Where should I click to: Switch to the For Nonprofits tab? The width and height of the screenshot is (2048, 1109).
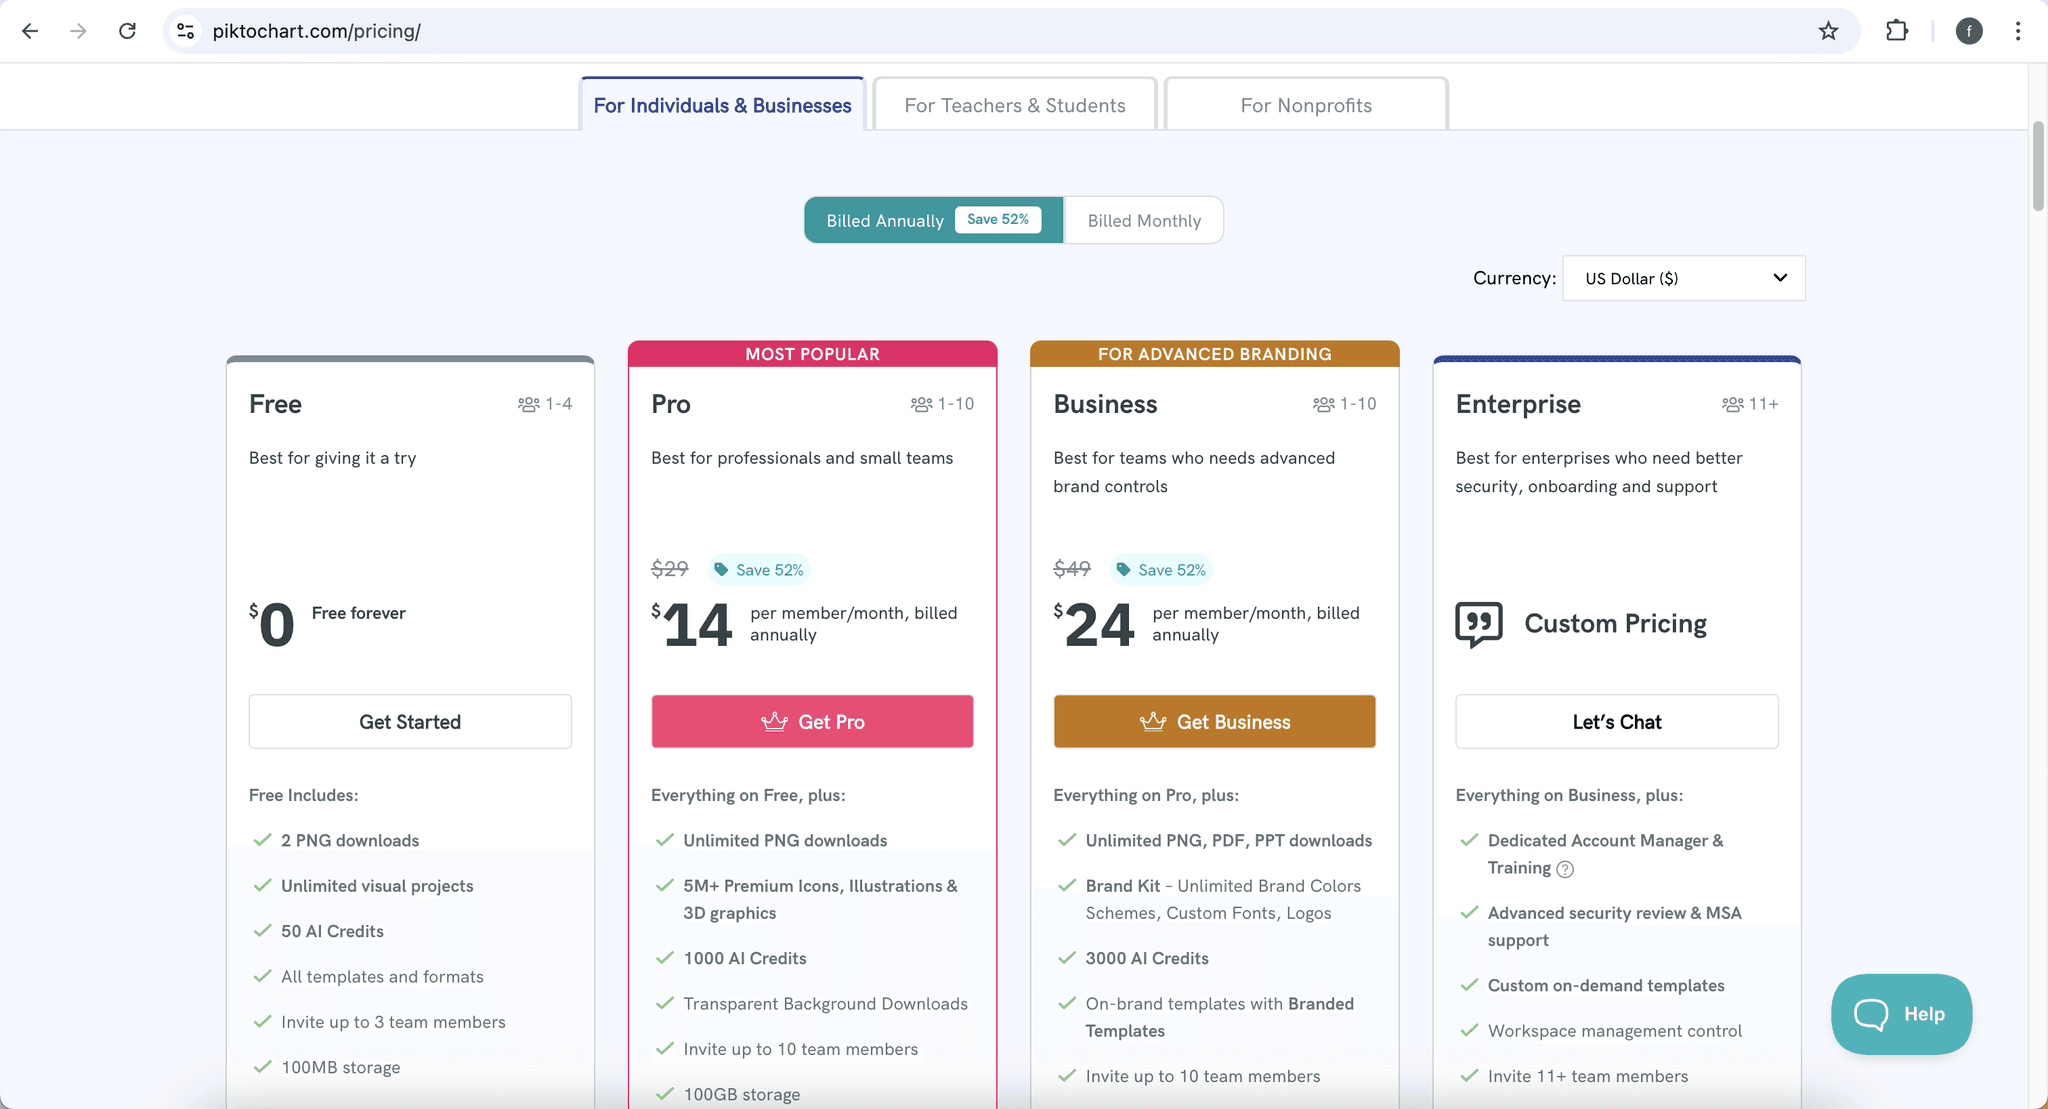tap(1305, 105)
